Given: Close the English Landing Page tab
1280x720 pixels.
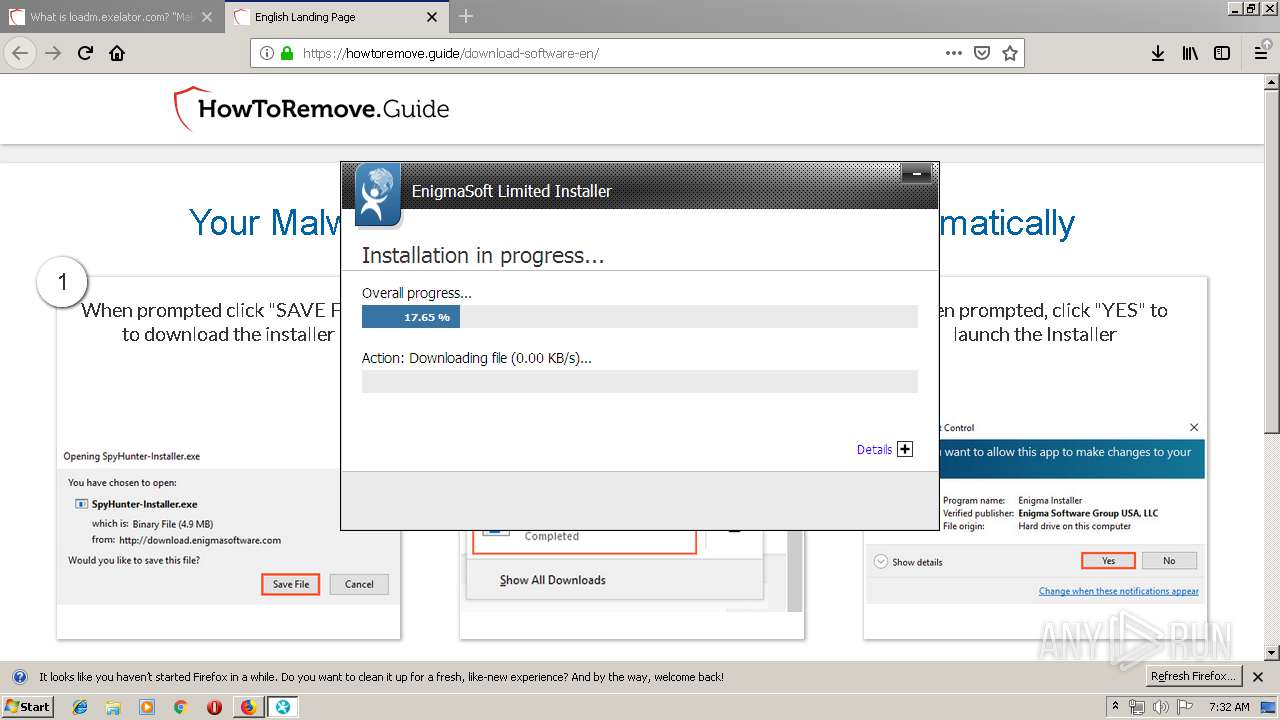Looking at the screenshot, I should [432, 17].
